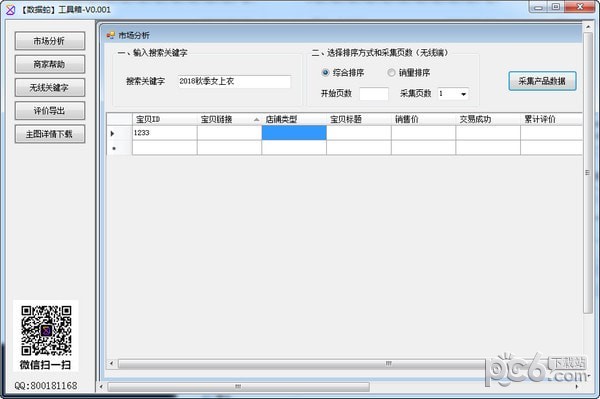Expand the 采集页数 dropdown

(463, 94)
